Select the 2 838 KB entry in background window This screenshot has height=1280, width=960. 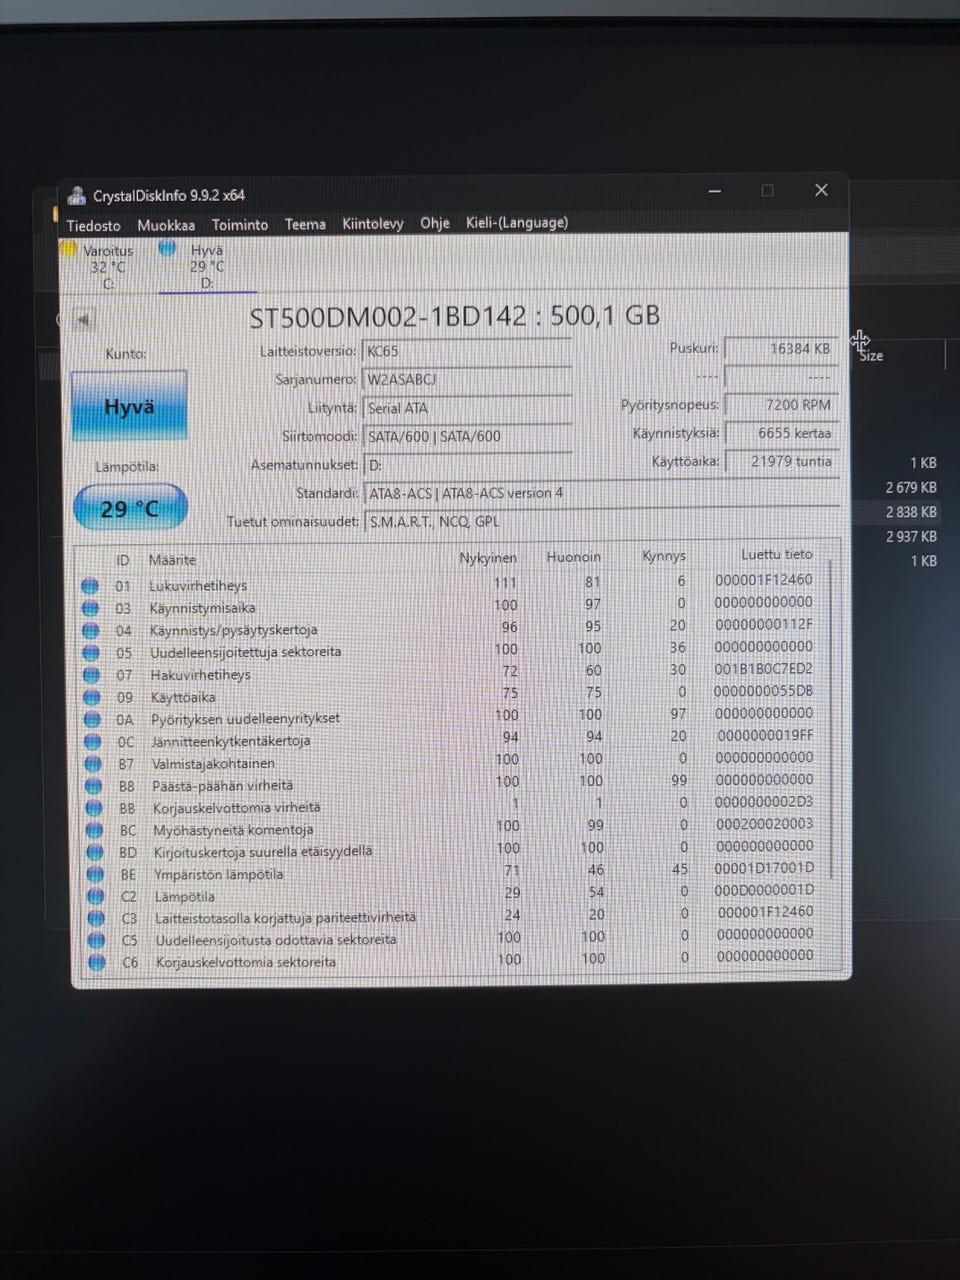point(911,512)
